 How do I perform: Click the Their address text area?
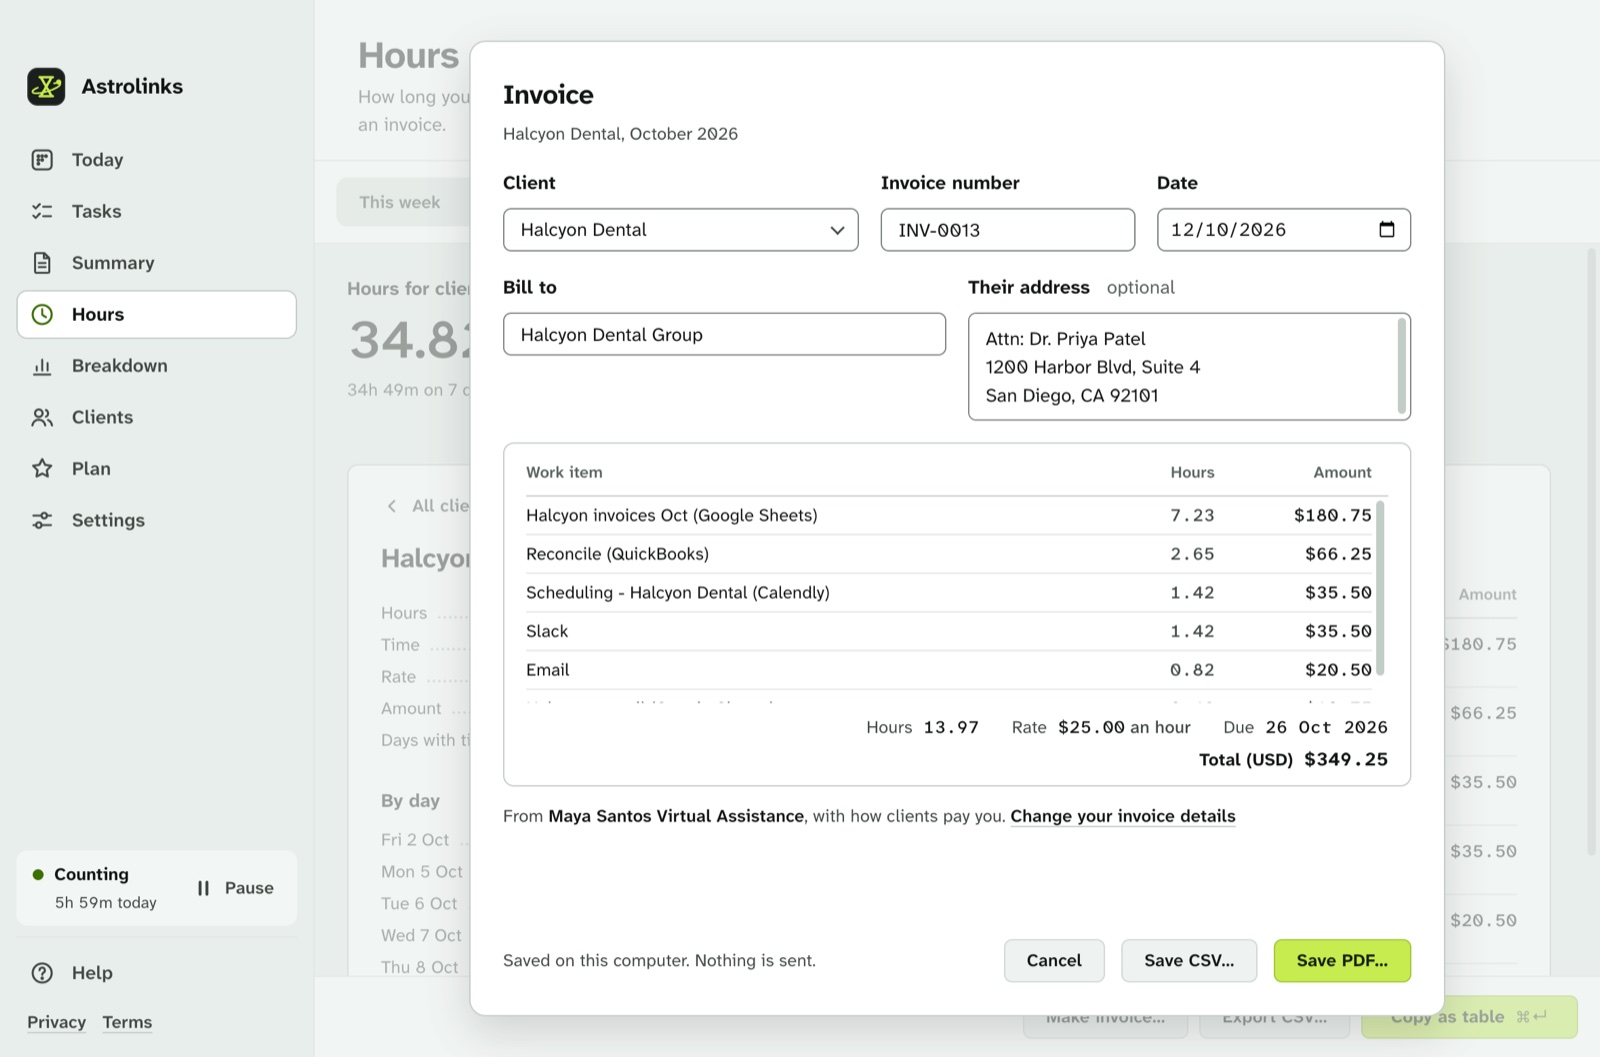1189,367
